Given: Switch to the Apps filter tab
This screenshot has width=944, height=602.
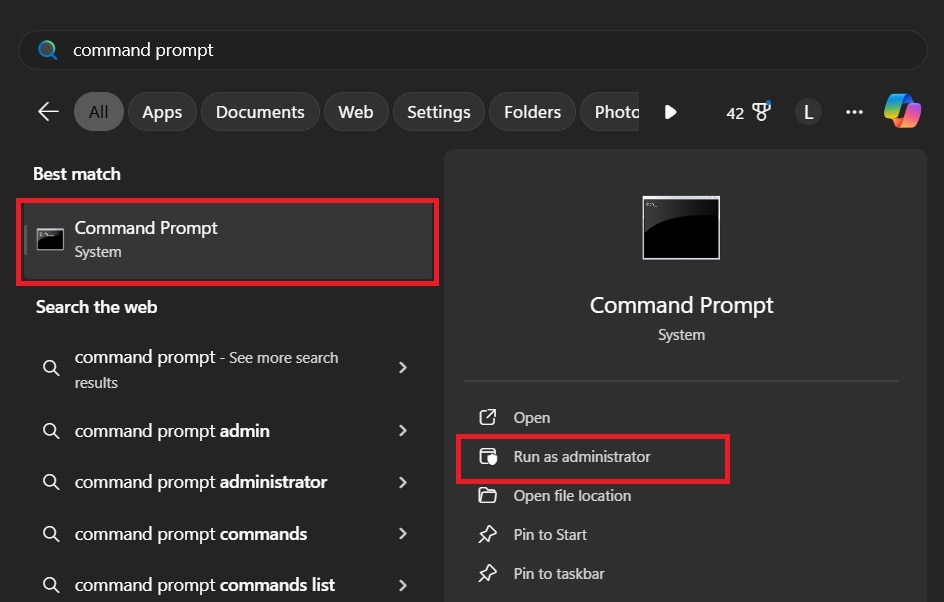Looking at the screenshot, I should (x=162, y=112).
